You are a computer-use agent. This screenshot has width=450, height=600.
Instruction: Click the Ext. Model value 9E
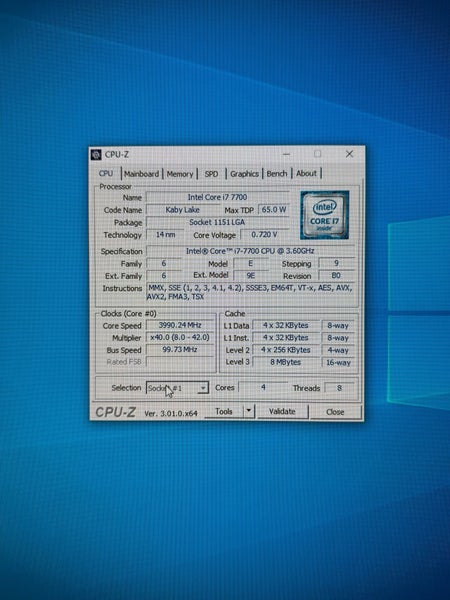coord(251,276)
